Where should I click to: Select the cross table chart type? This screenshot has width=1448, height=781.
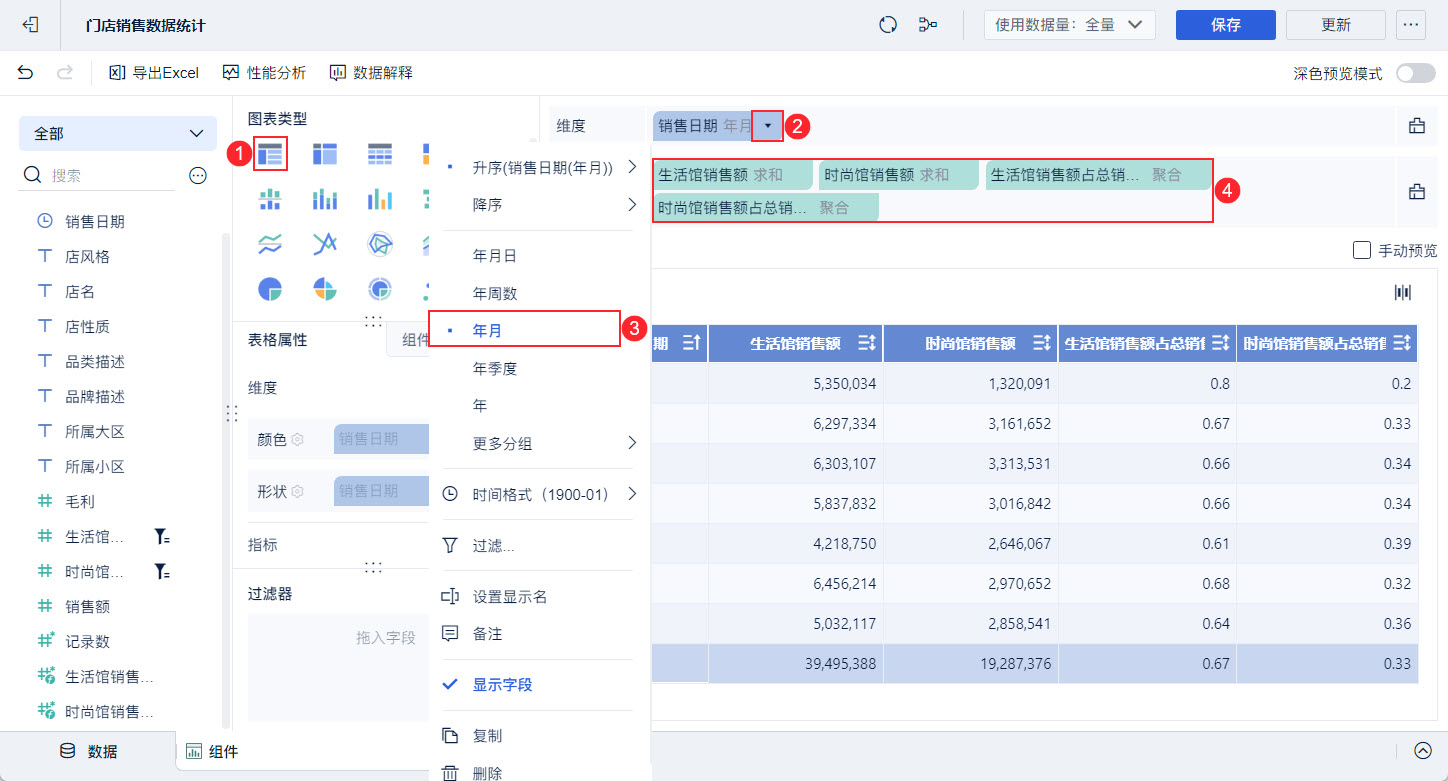pyautogui.click(x=325, y=153)
